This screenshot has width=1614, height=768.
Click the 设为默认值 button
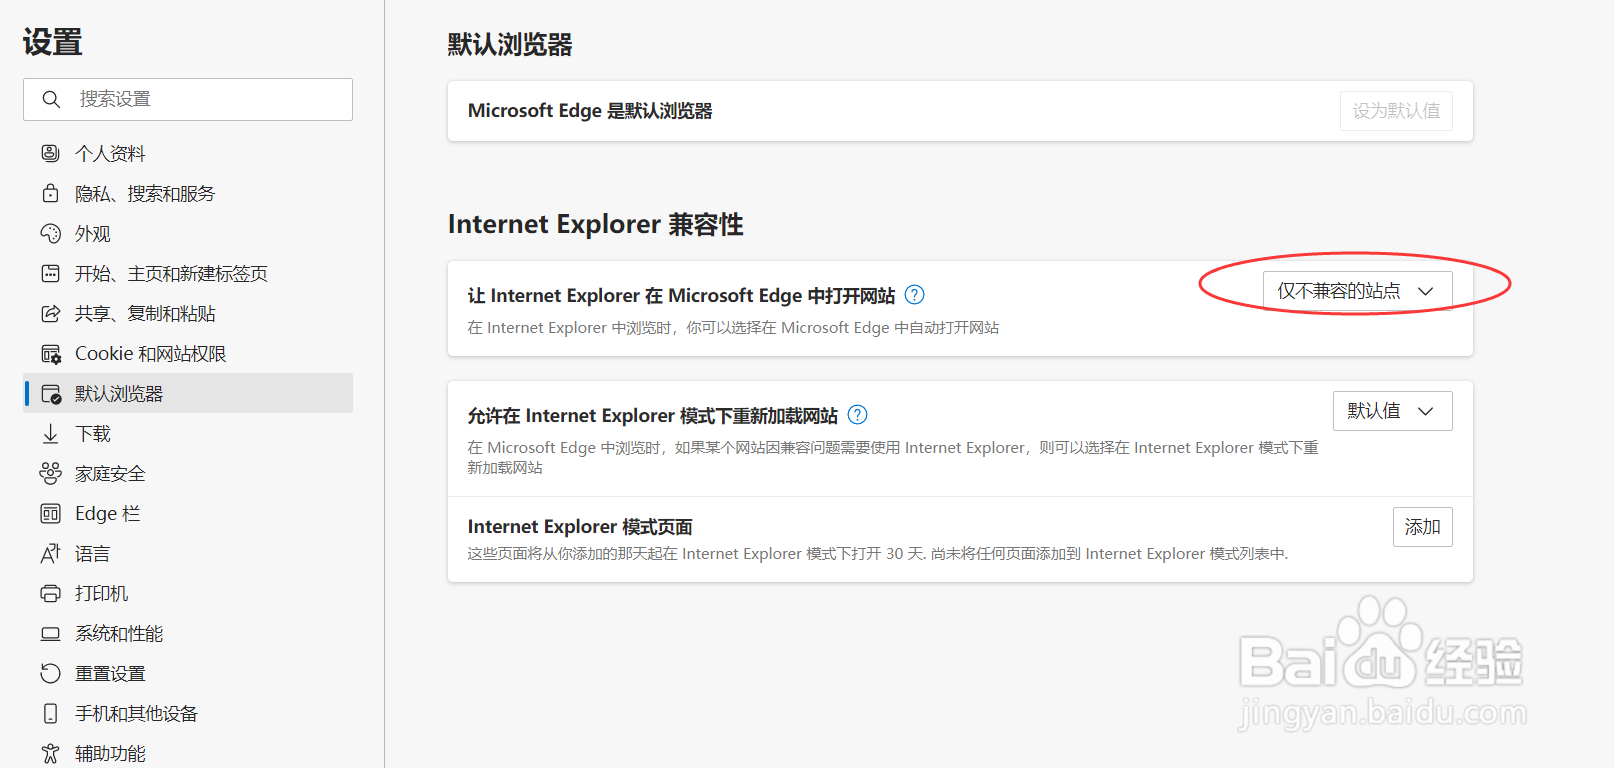(x=1396, y=111)
